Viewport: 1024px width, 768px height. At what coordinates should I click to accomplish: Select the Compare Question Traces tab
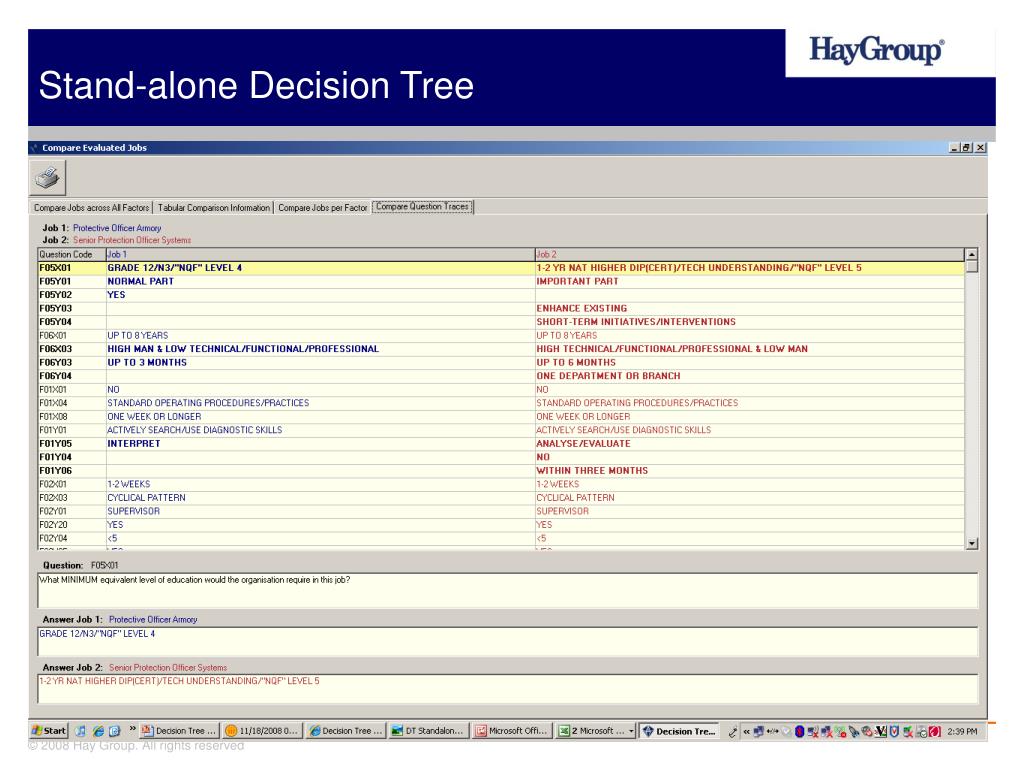[423, 207]
